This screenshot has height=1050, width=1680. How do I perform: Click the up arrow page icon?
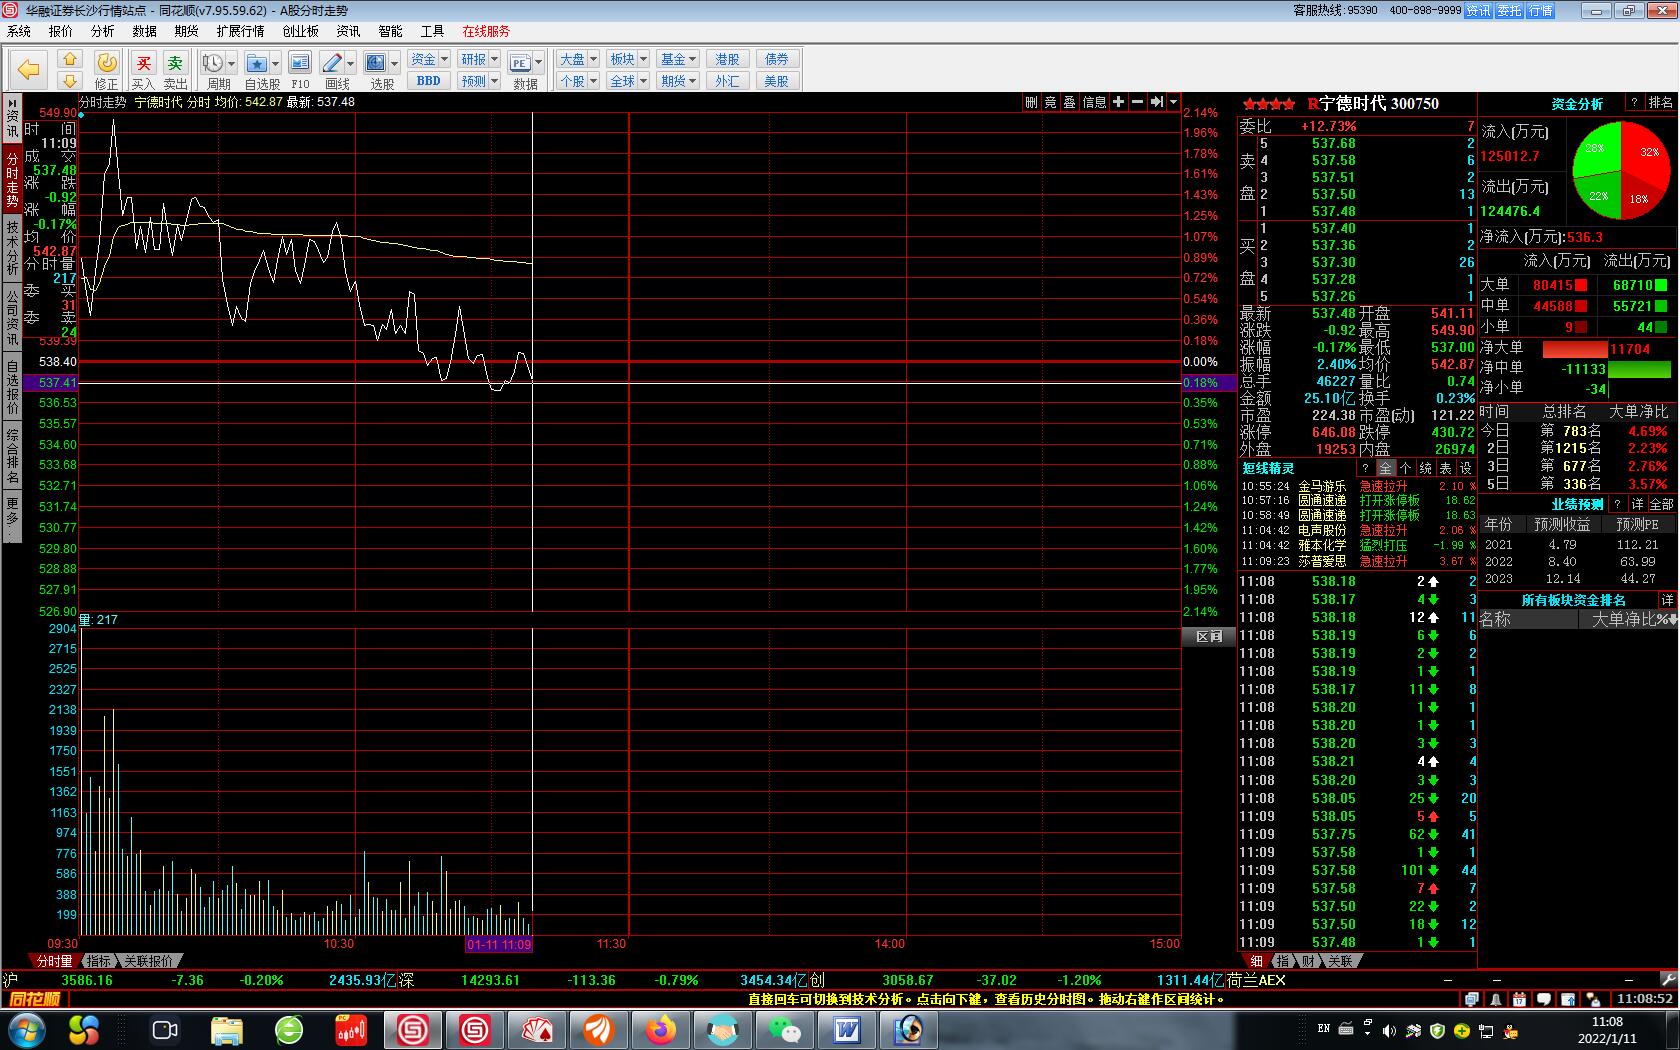point(69,59)
